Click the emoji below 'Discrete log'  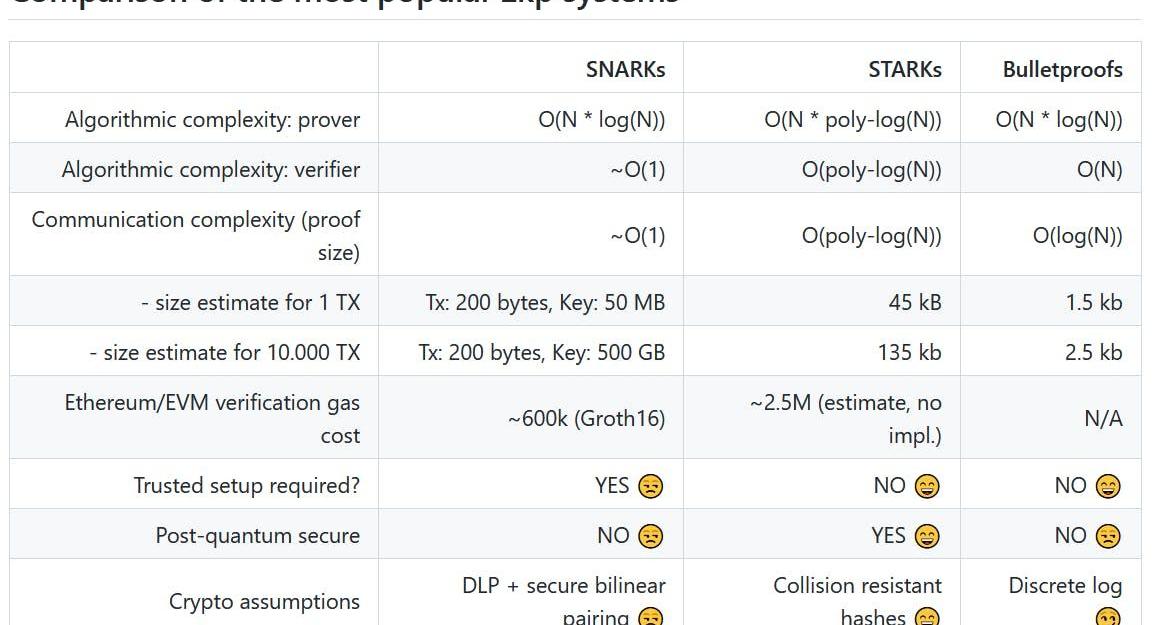(1108, 617)
